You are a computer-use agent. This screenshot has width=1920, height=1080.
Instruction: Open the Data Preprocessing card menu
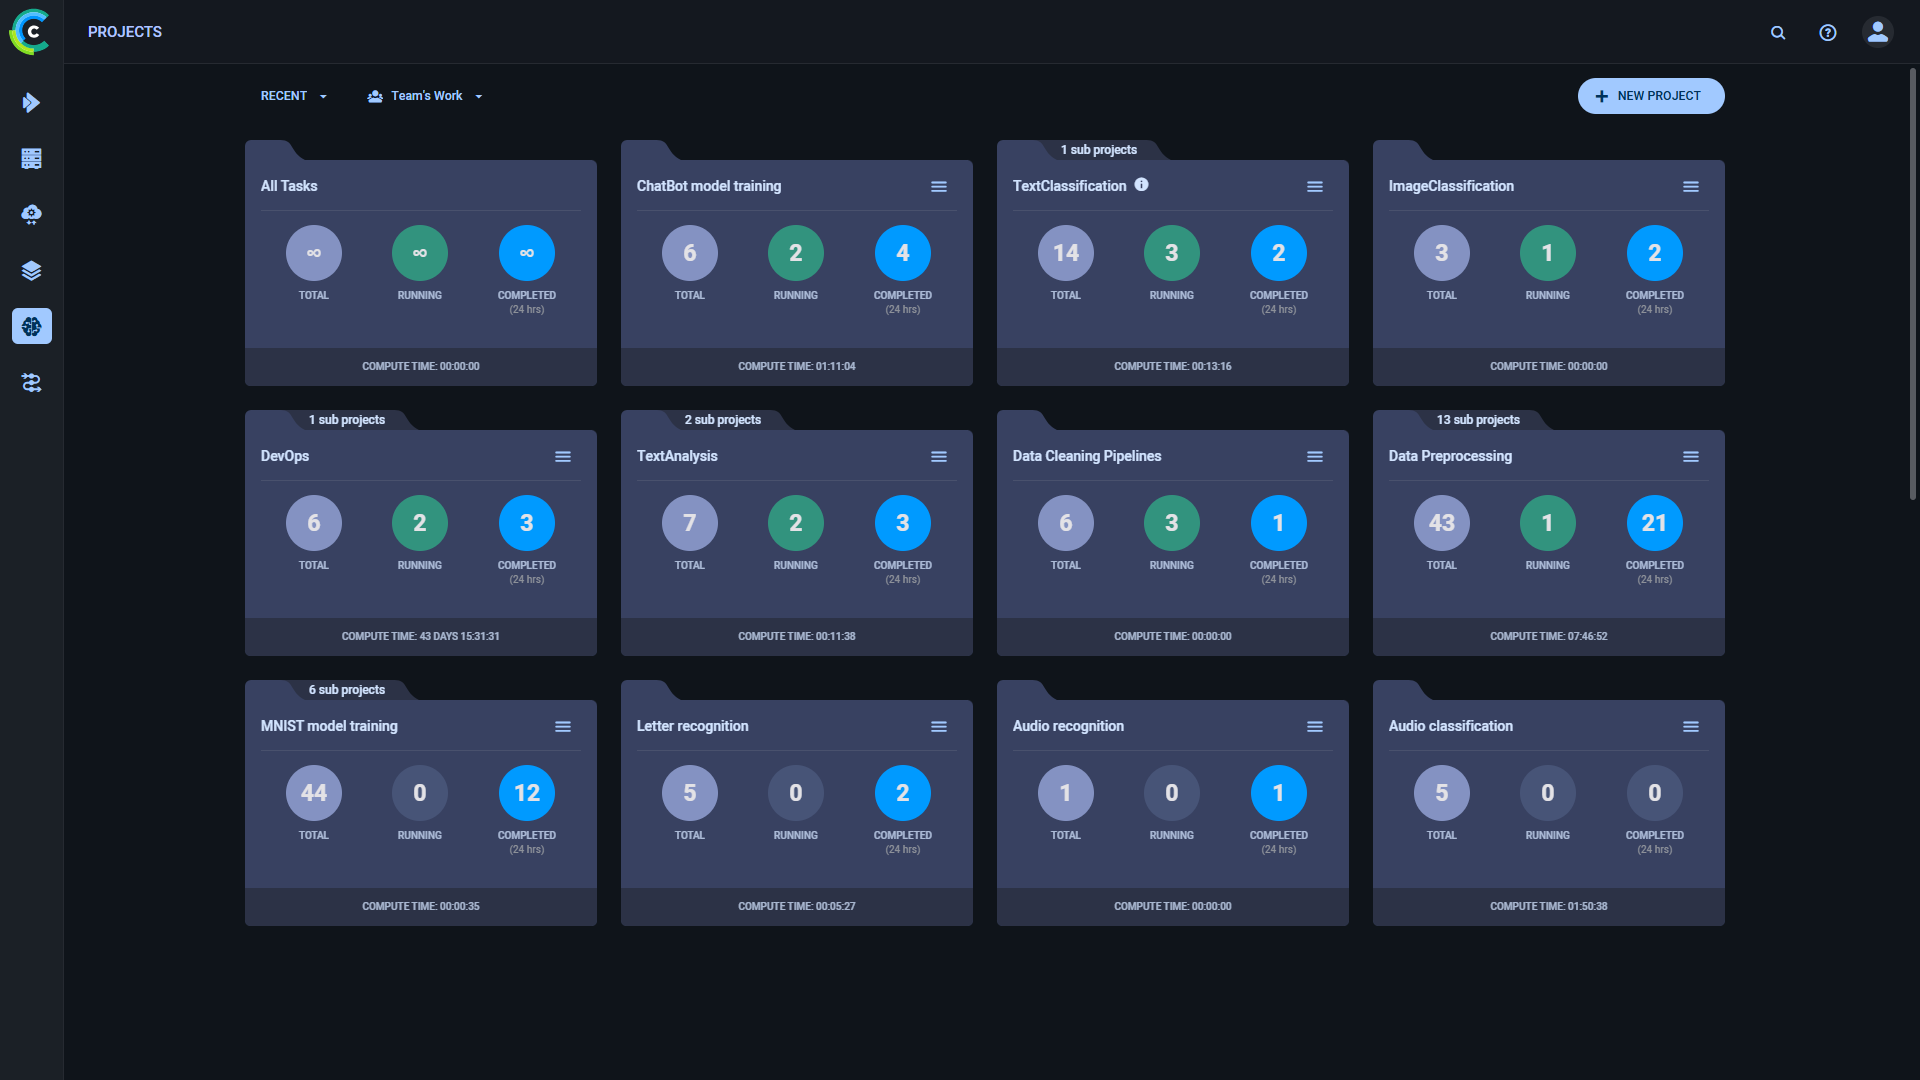[x=1691, y=456]
